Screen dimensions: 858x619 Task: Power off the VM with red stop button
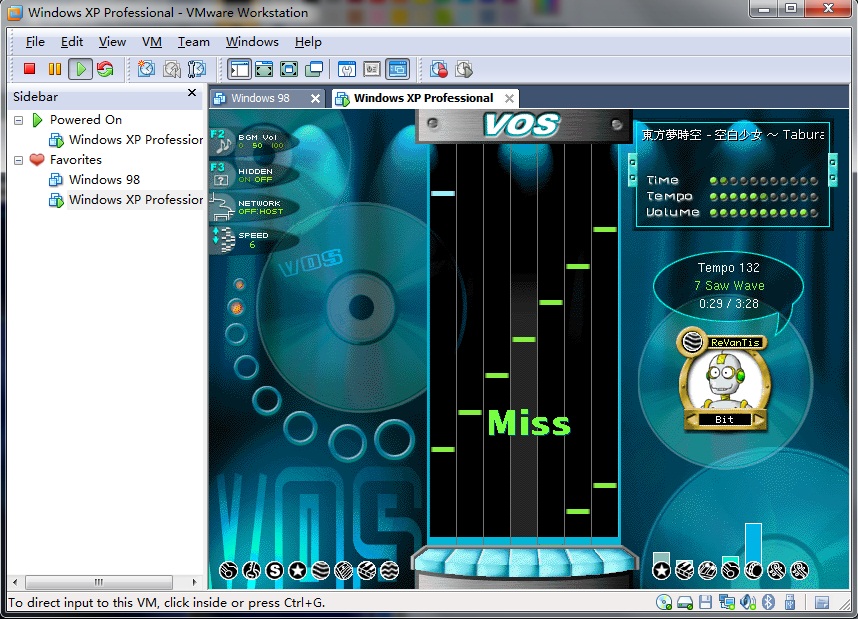(30, 69)
